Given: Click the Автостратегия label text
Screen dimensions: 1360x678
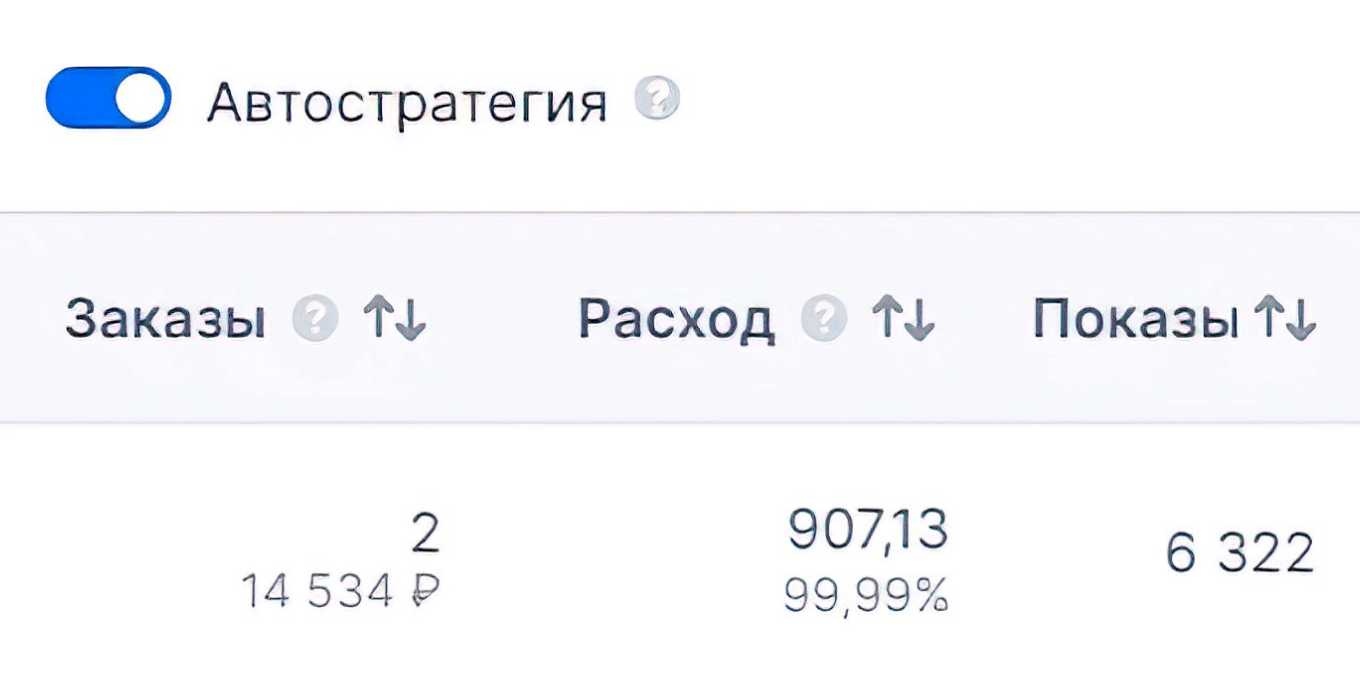Looking at the screenshot, I should (x=410, y=97).
